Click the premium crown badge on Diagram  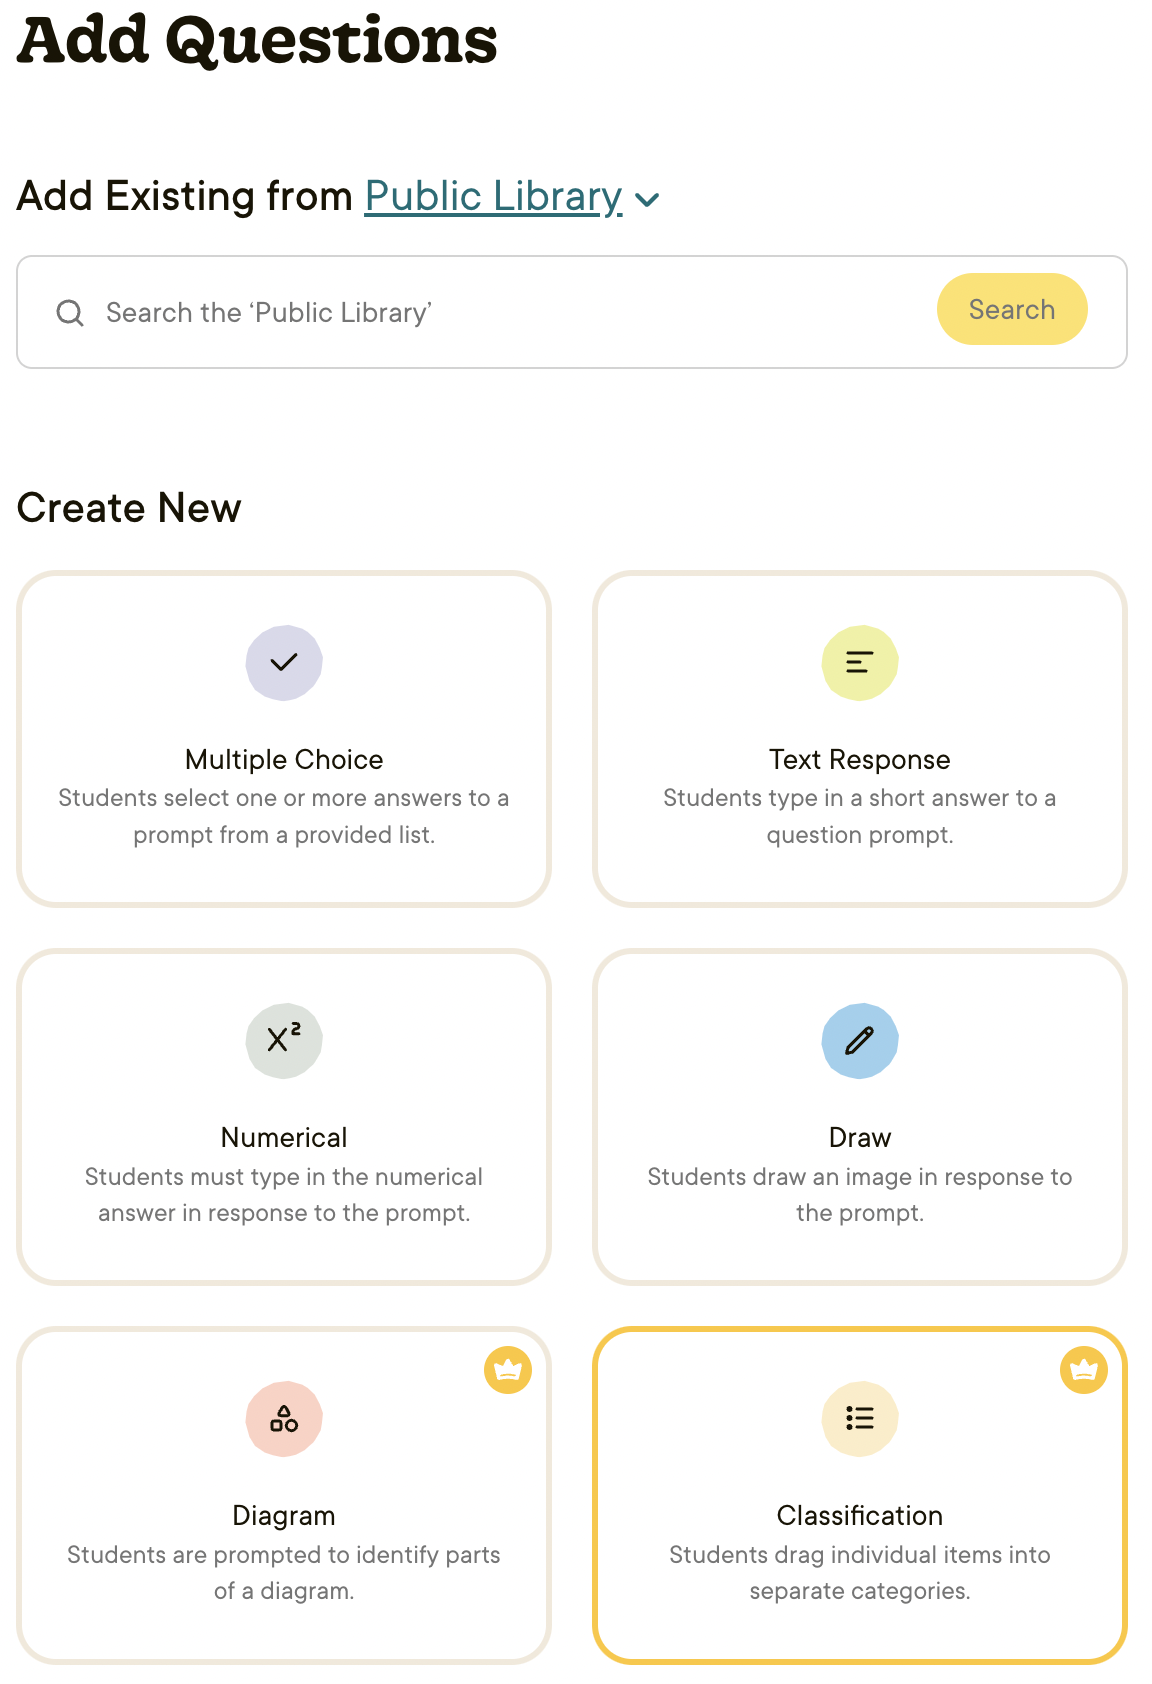tap(508, 1370)
